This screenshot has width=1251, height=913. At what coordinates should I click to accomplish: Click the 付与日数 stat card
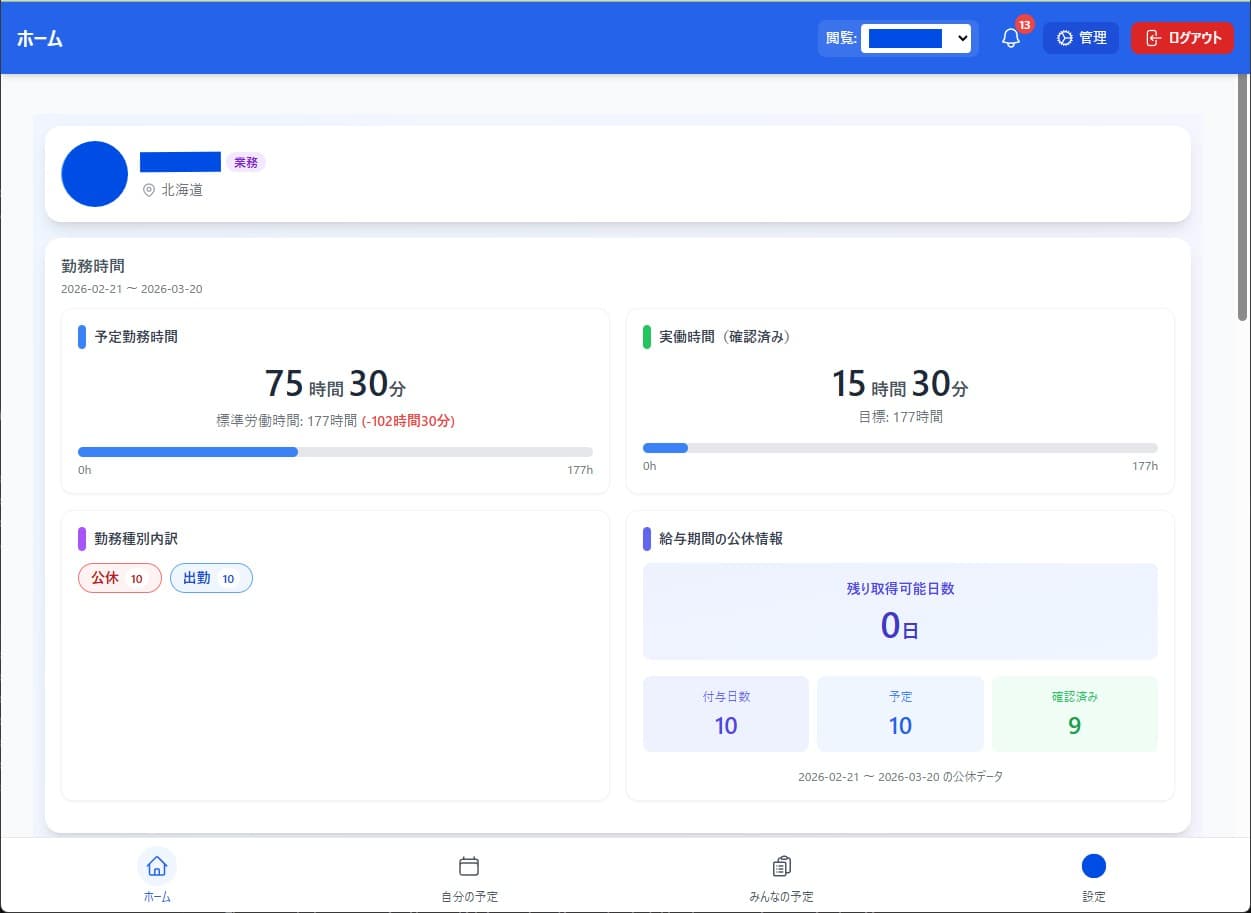point(726,714)
